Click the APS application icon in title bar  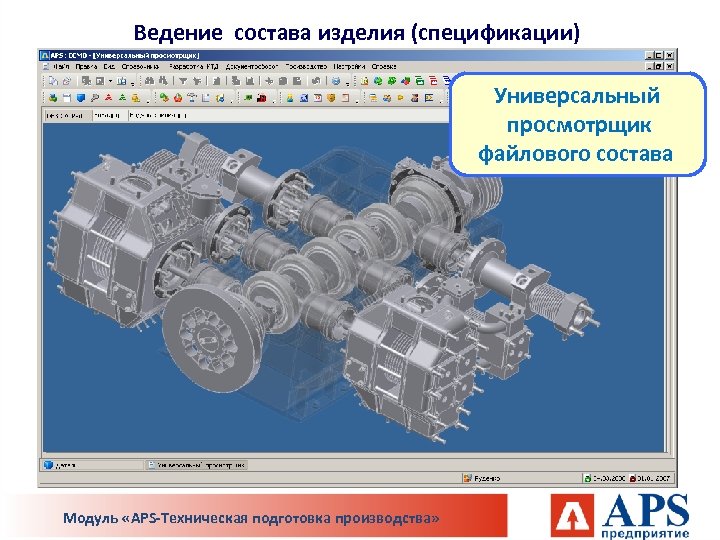pyautogui.click(x=45, y=55)
